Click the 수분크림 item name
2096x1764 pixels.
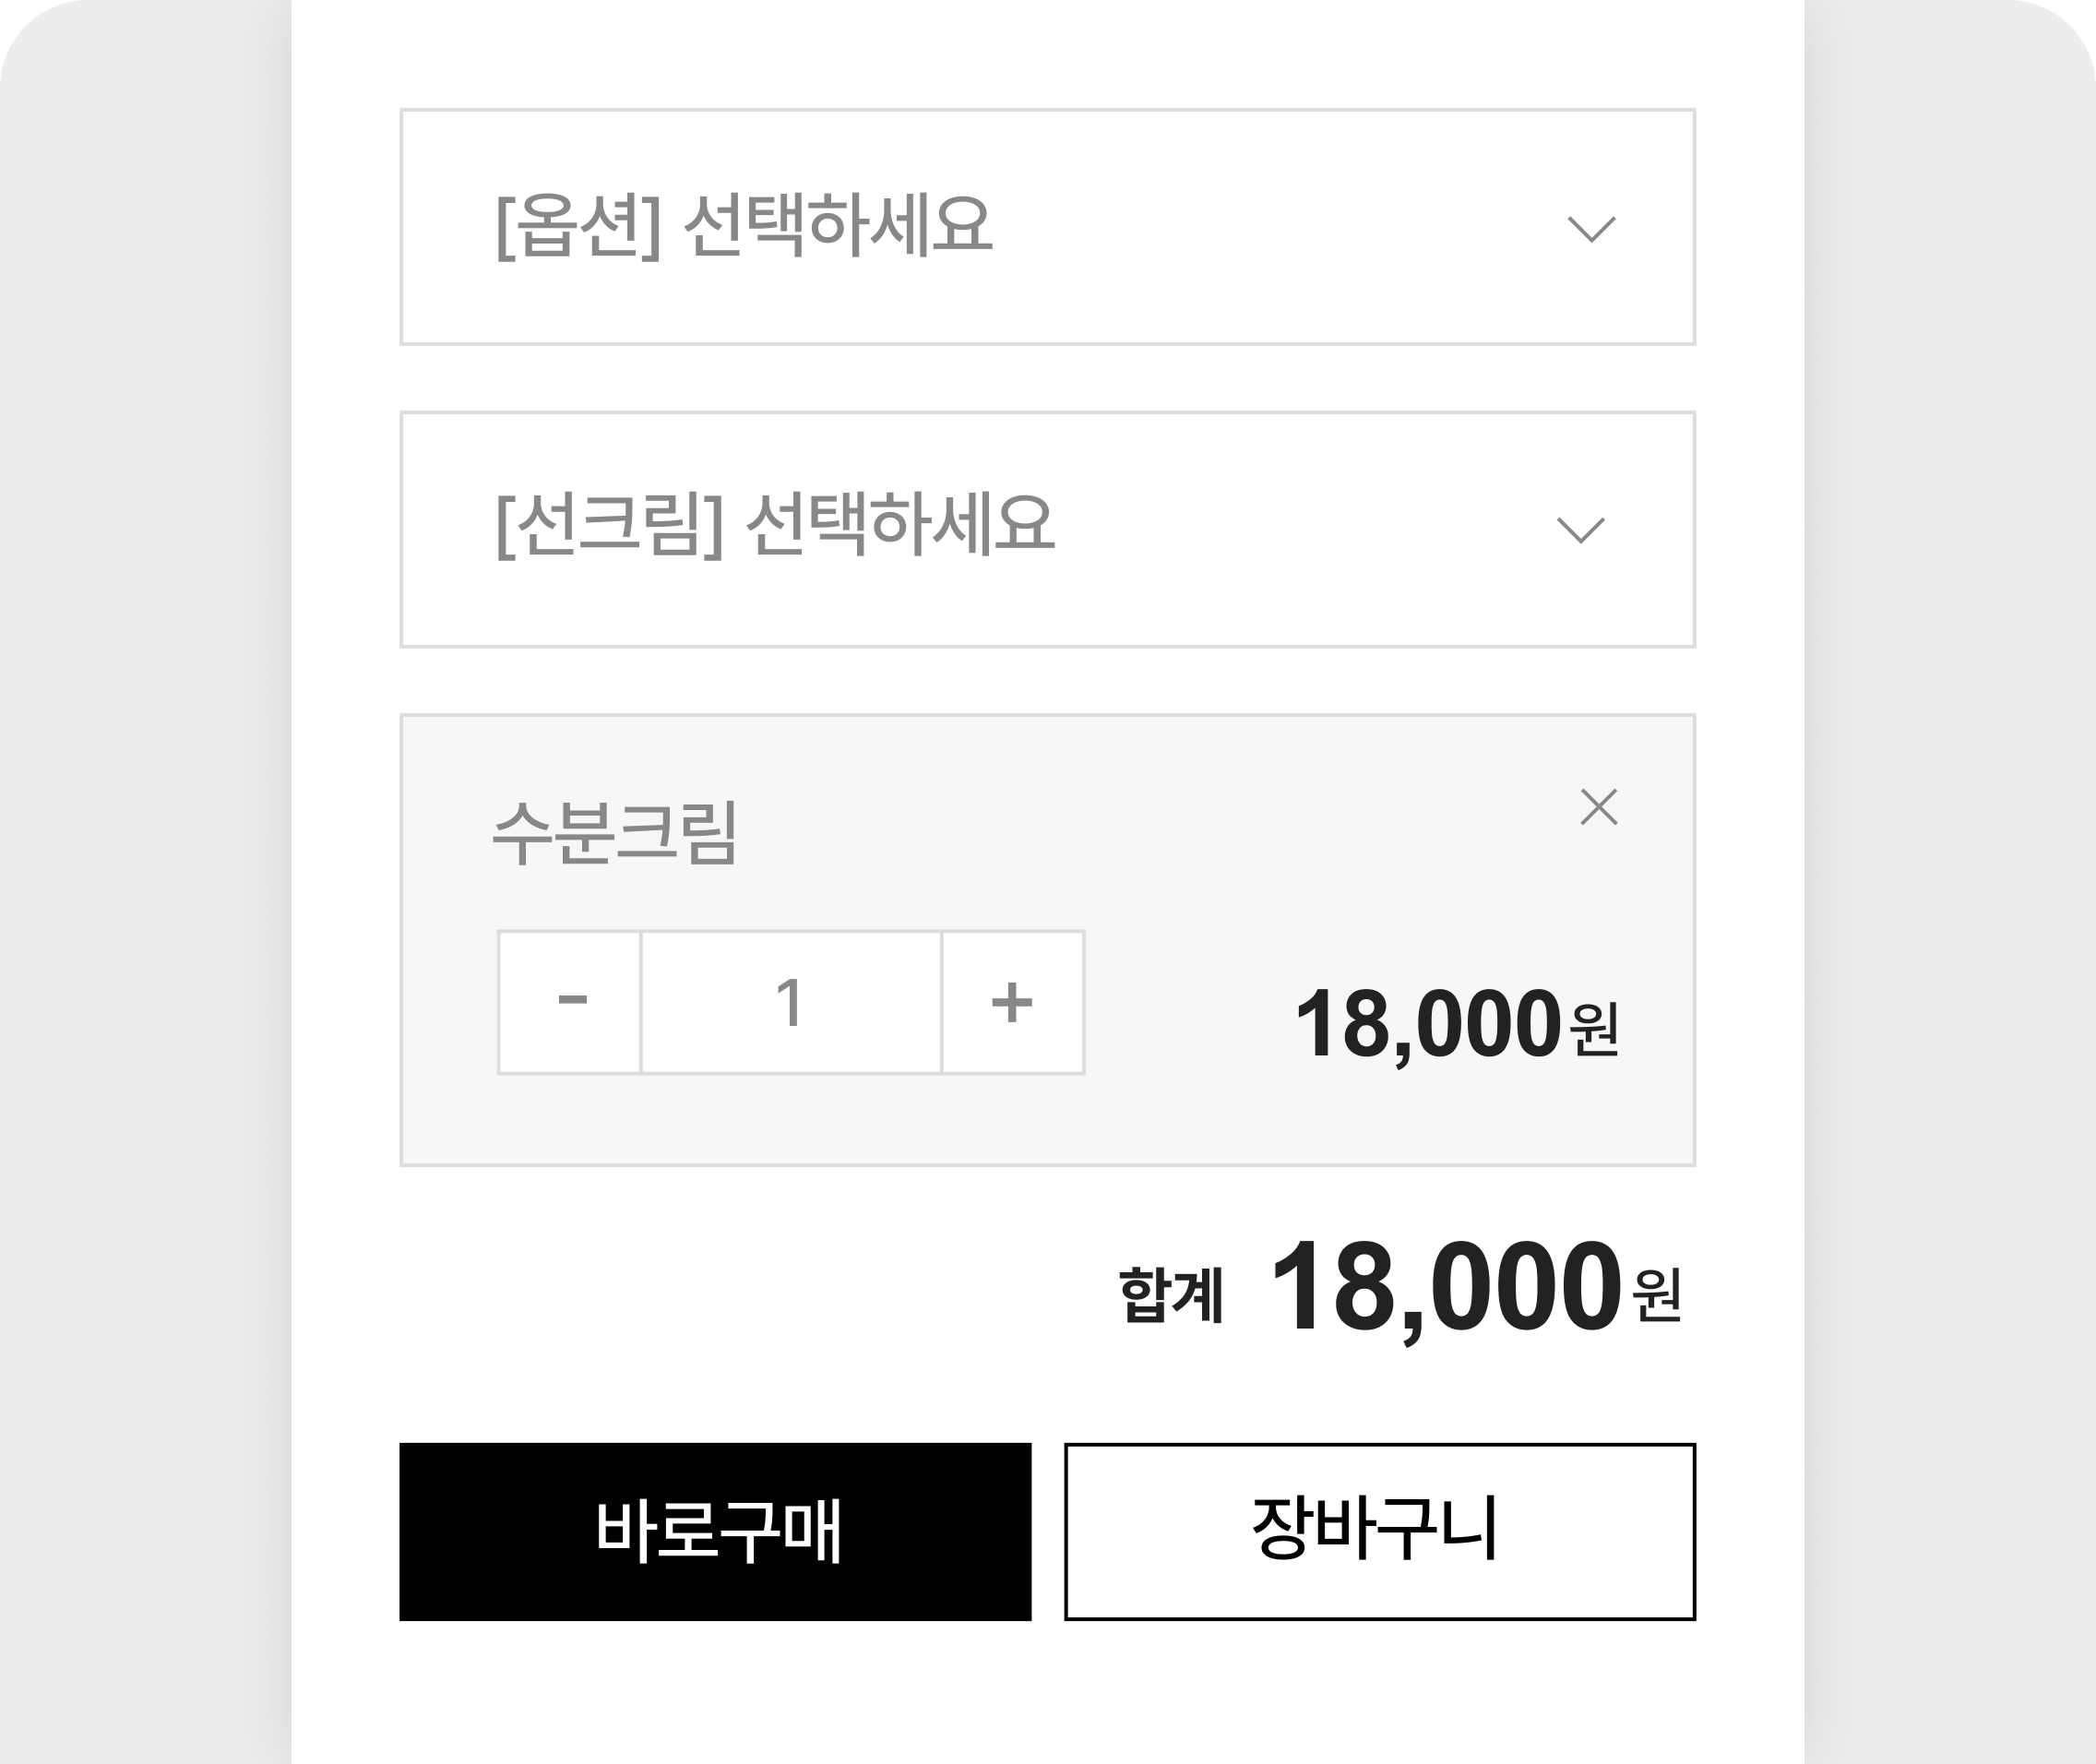pyautogui.click(x=615, y=832)
